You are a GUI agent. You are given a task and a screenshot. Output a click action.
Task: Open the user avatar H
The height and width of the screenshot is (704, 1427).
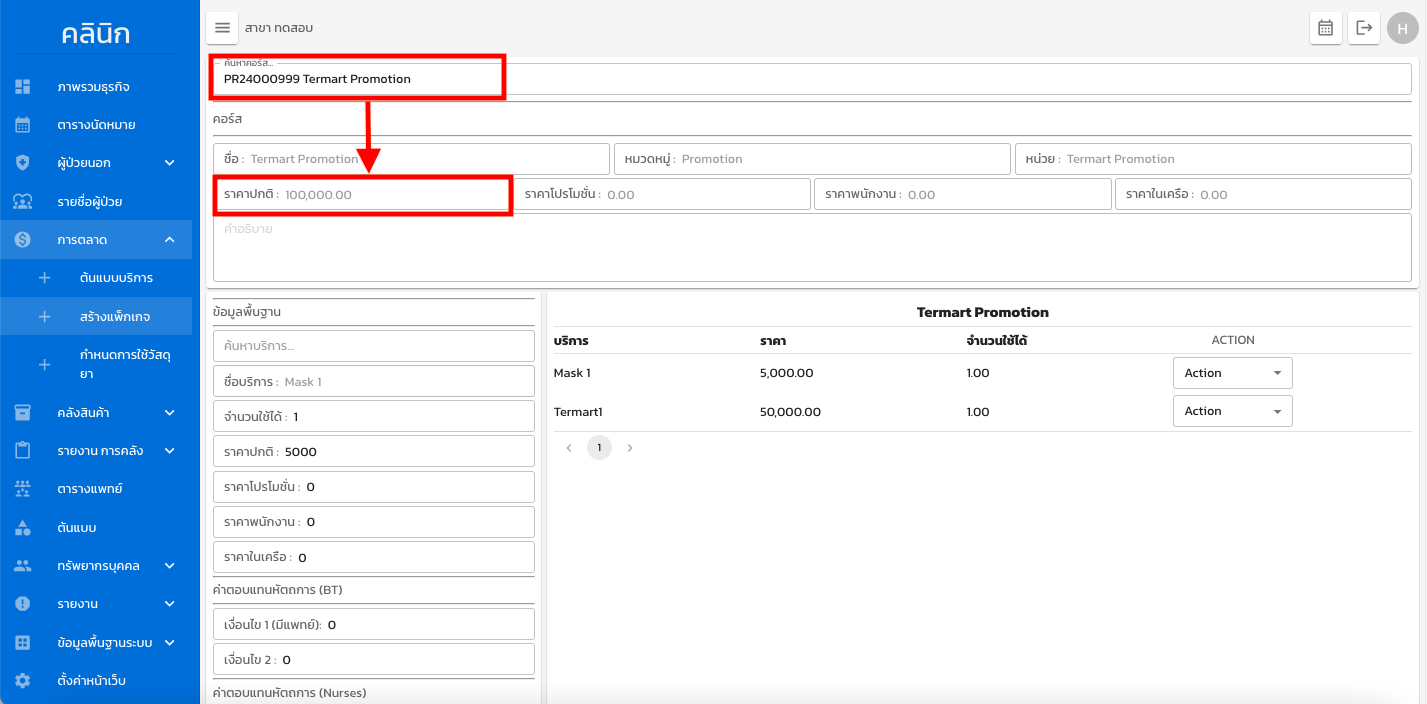click(1402, 28)
